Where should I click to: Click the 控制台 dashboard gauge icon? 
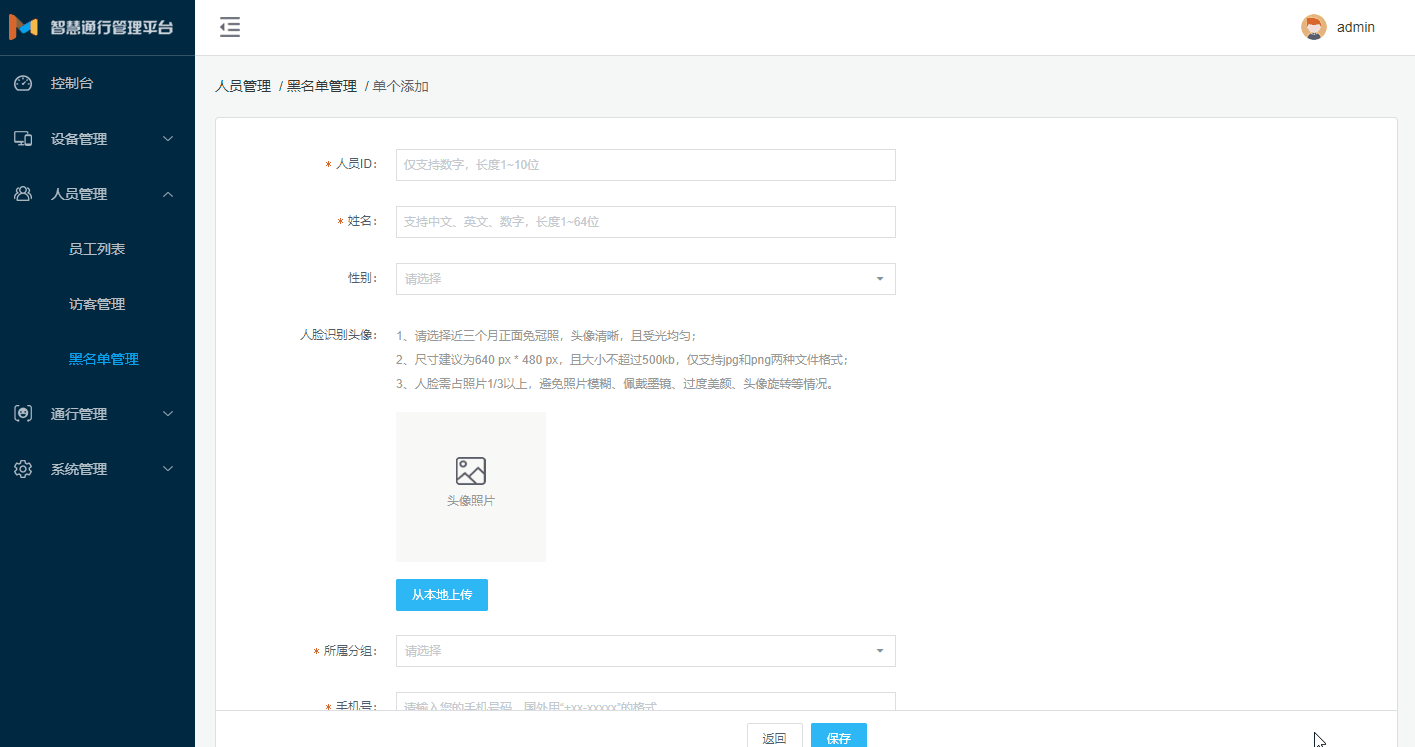(23, 84)
